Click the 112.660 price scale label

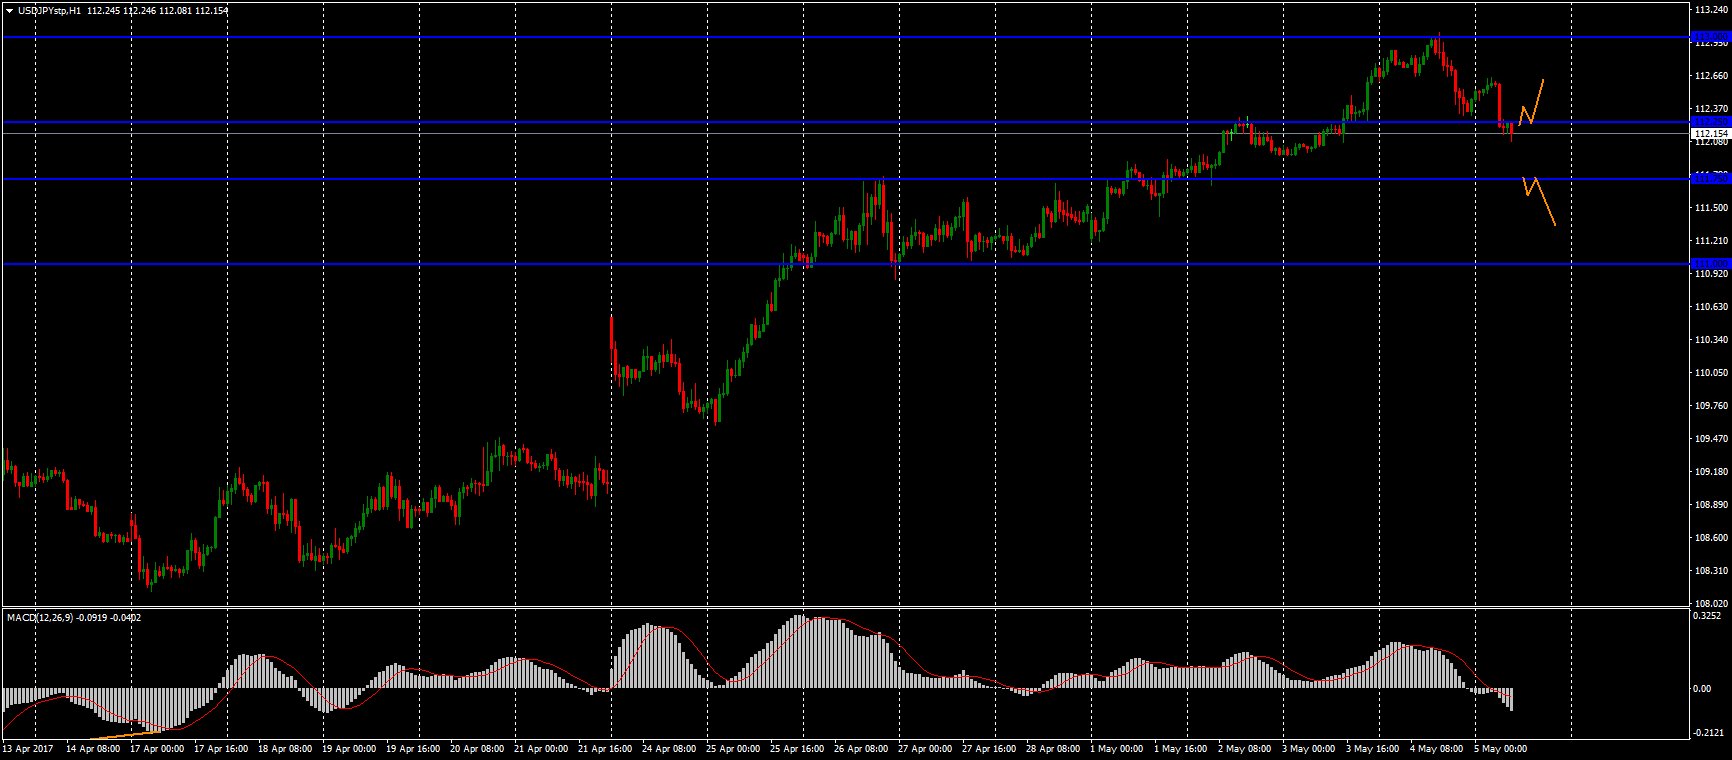[x=1711, y=76]
